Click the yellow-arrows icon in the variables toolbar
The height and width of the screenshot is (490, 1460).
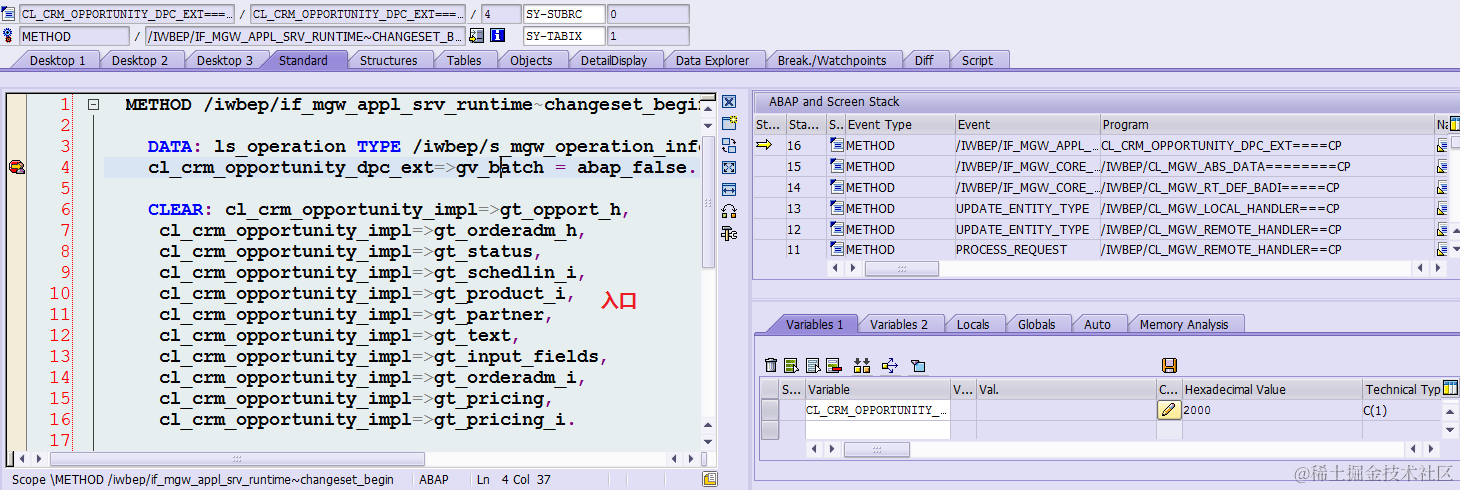pyautogui.click(x=862, y=366)
